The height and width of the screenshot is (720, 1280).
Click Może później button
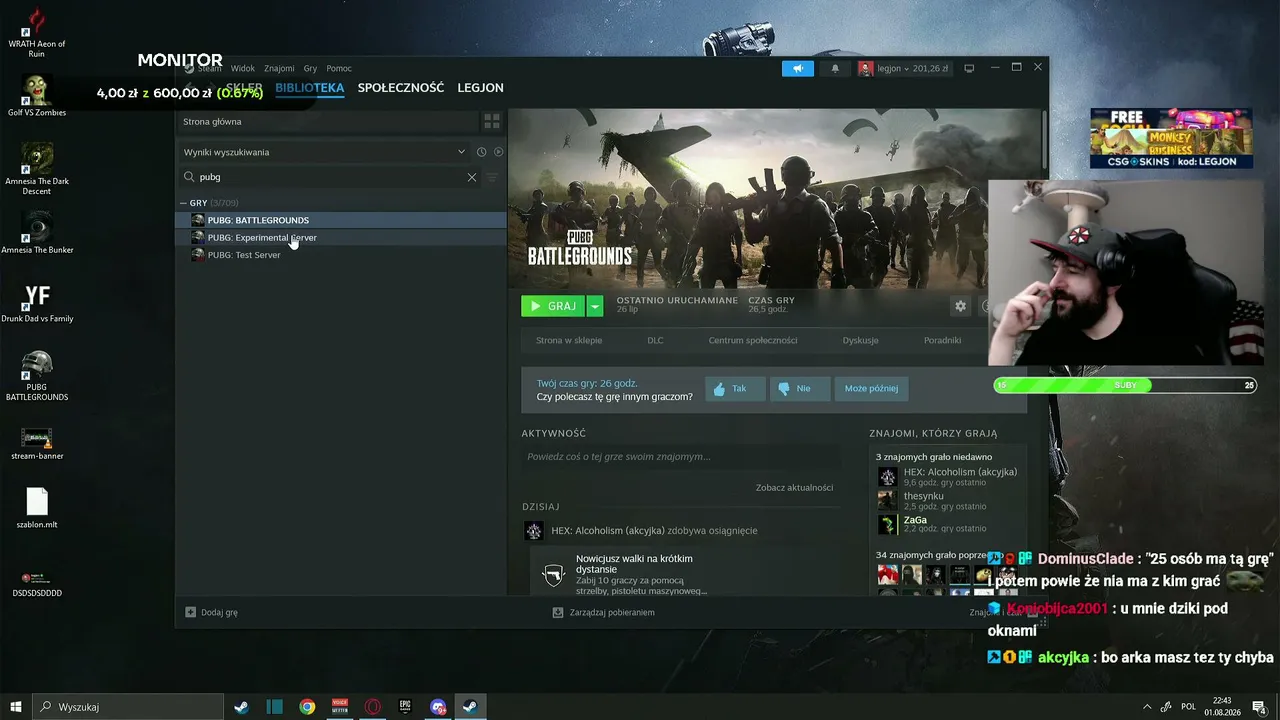871,389
